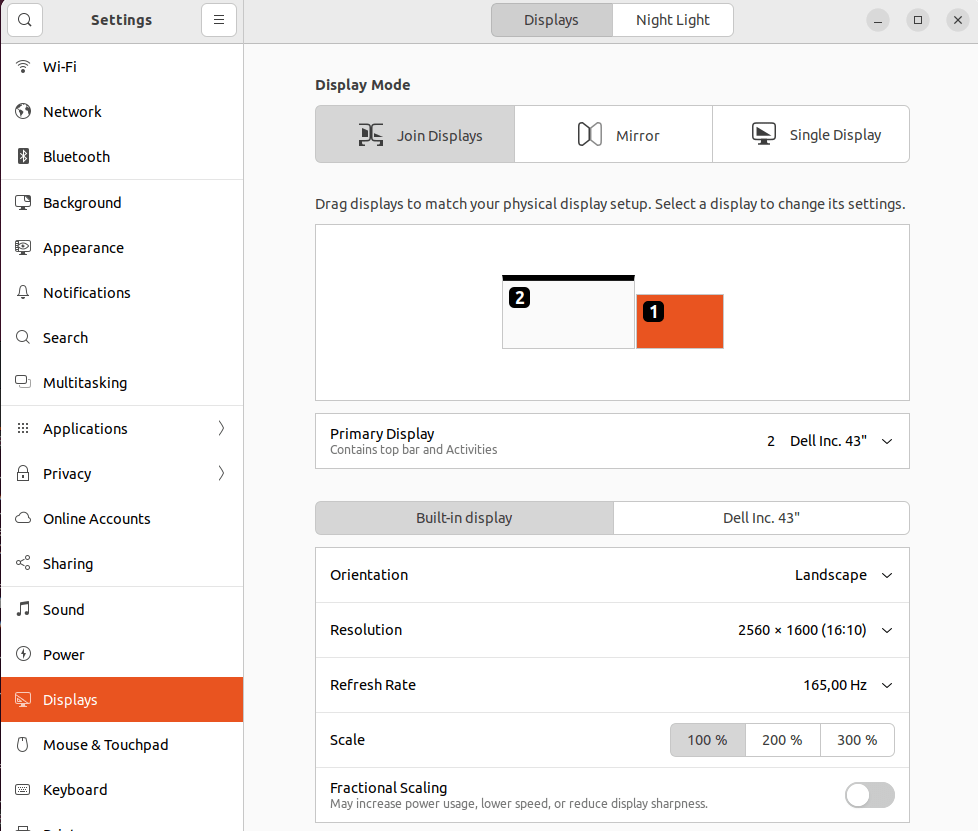Viewport: 978px width, 831px height.
Task: Click the Background label in sidebar
Action: coord(82,203)
